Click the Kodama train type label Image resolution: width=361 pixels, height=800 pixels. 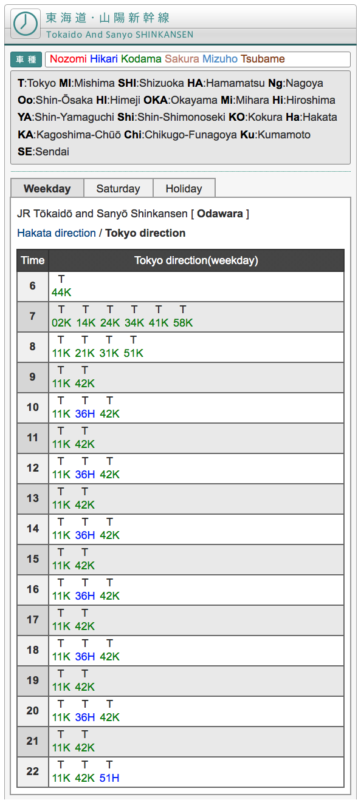pyautogui.click(x=141, y=59)
